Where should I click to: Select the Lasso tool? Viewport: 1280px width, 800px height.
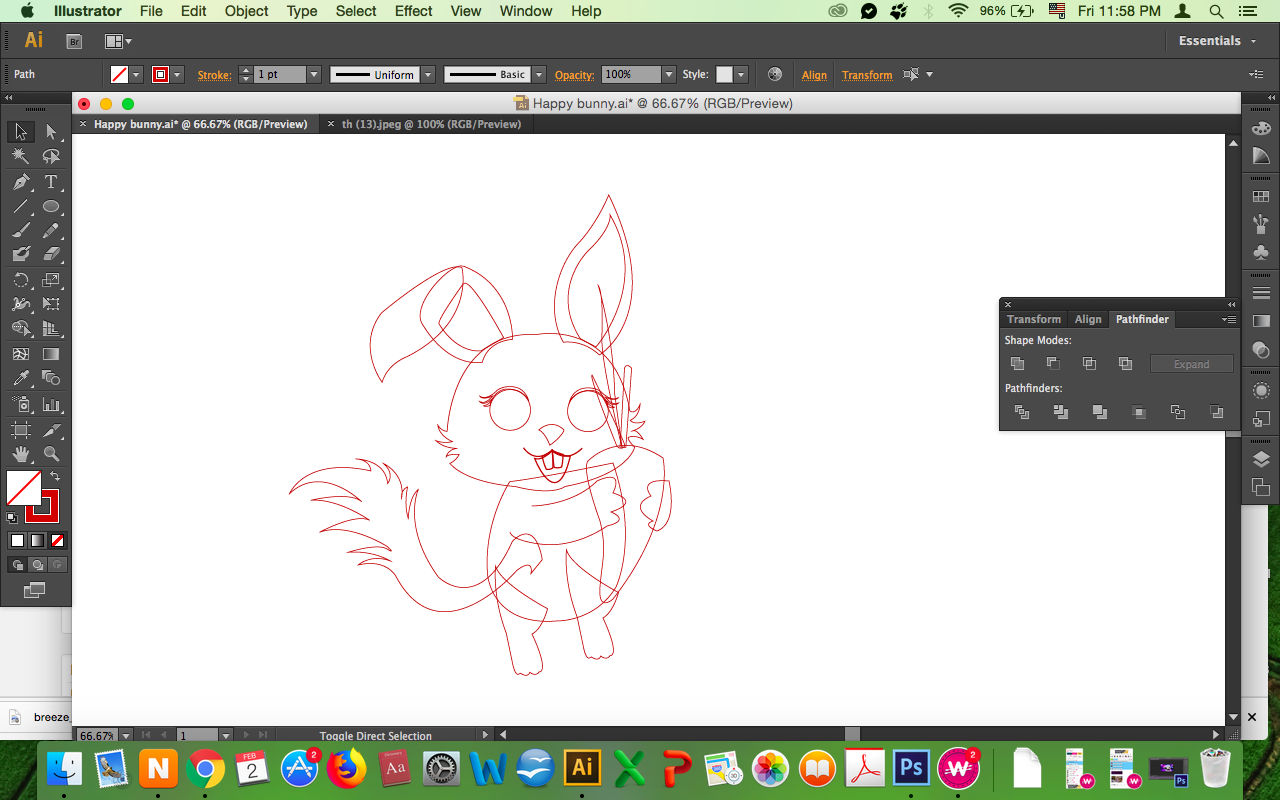(x=51, y=157)
